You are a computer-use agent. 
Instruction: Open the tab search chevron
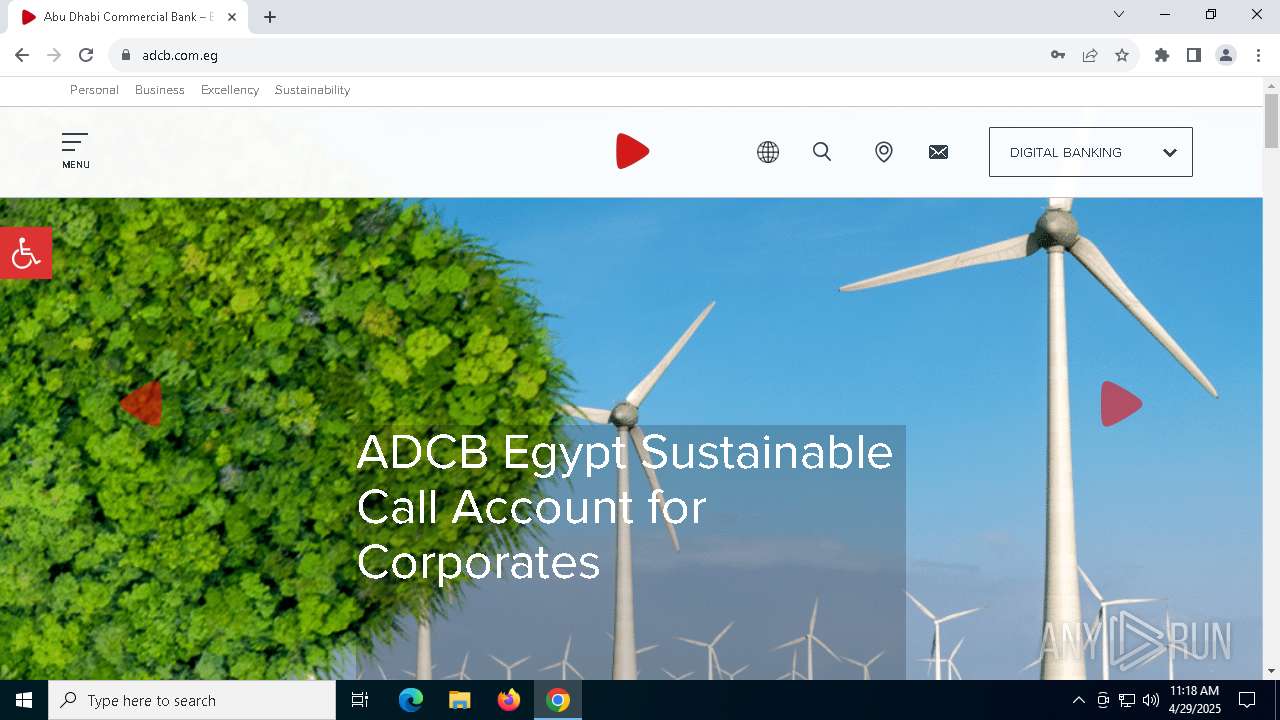coord(1119,14)
